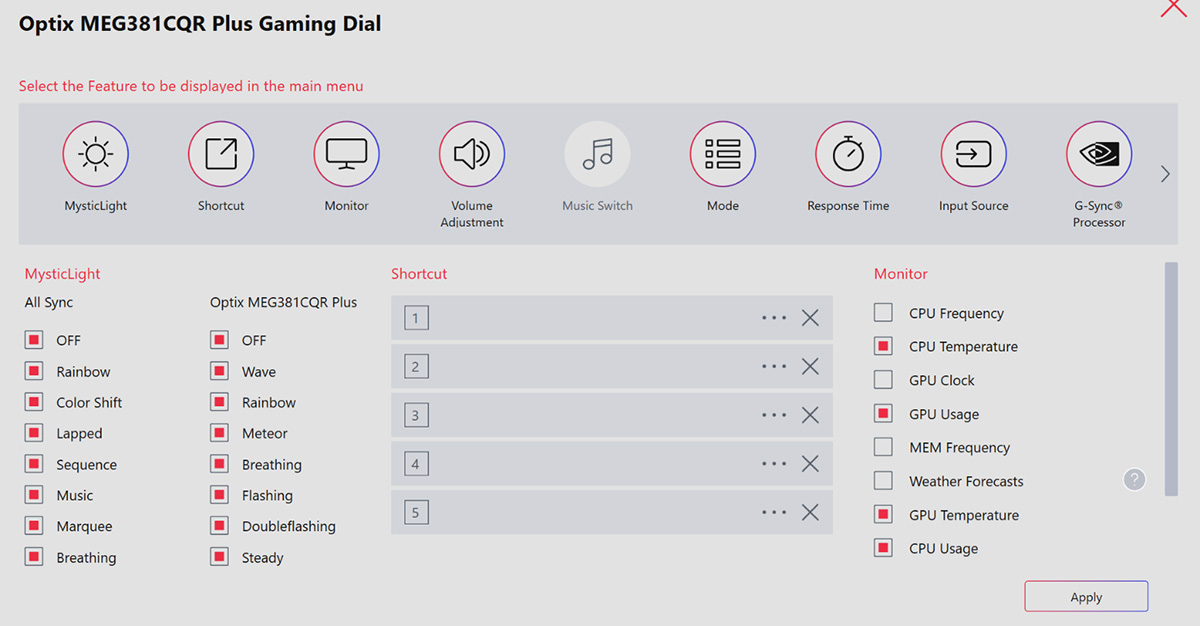Toggle the CPU Usage checkbox
The height and width of the screenshot is (626, 1200).
(x=883, y=548)
